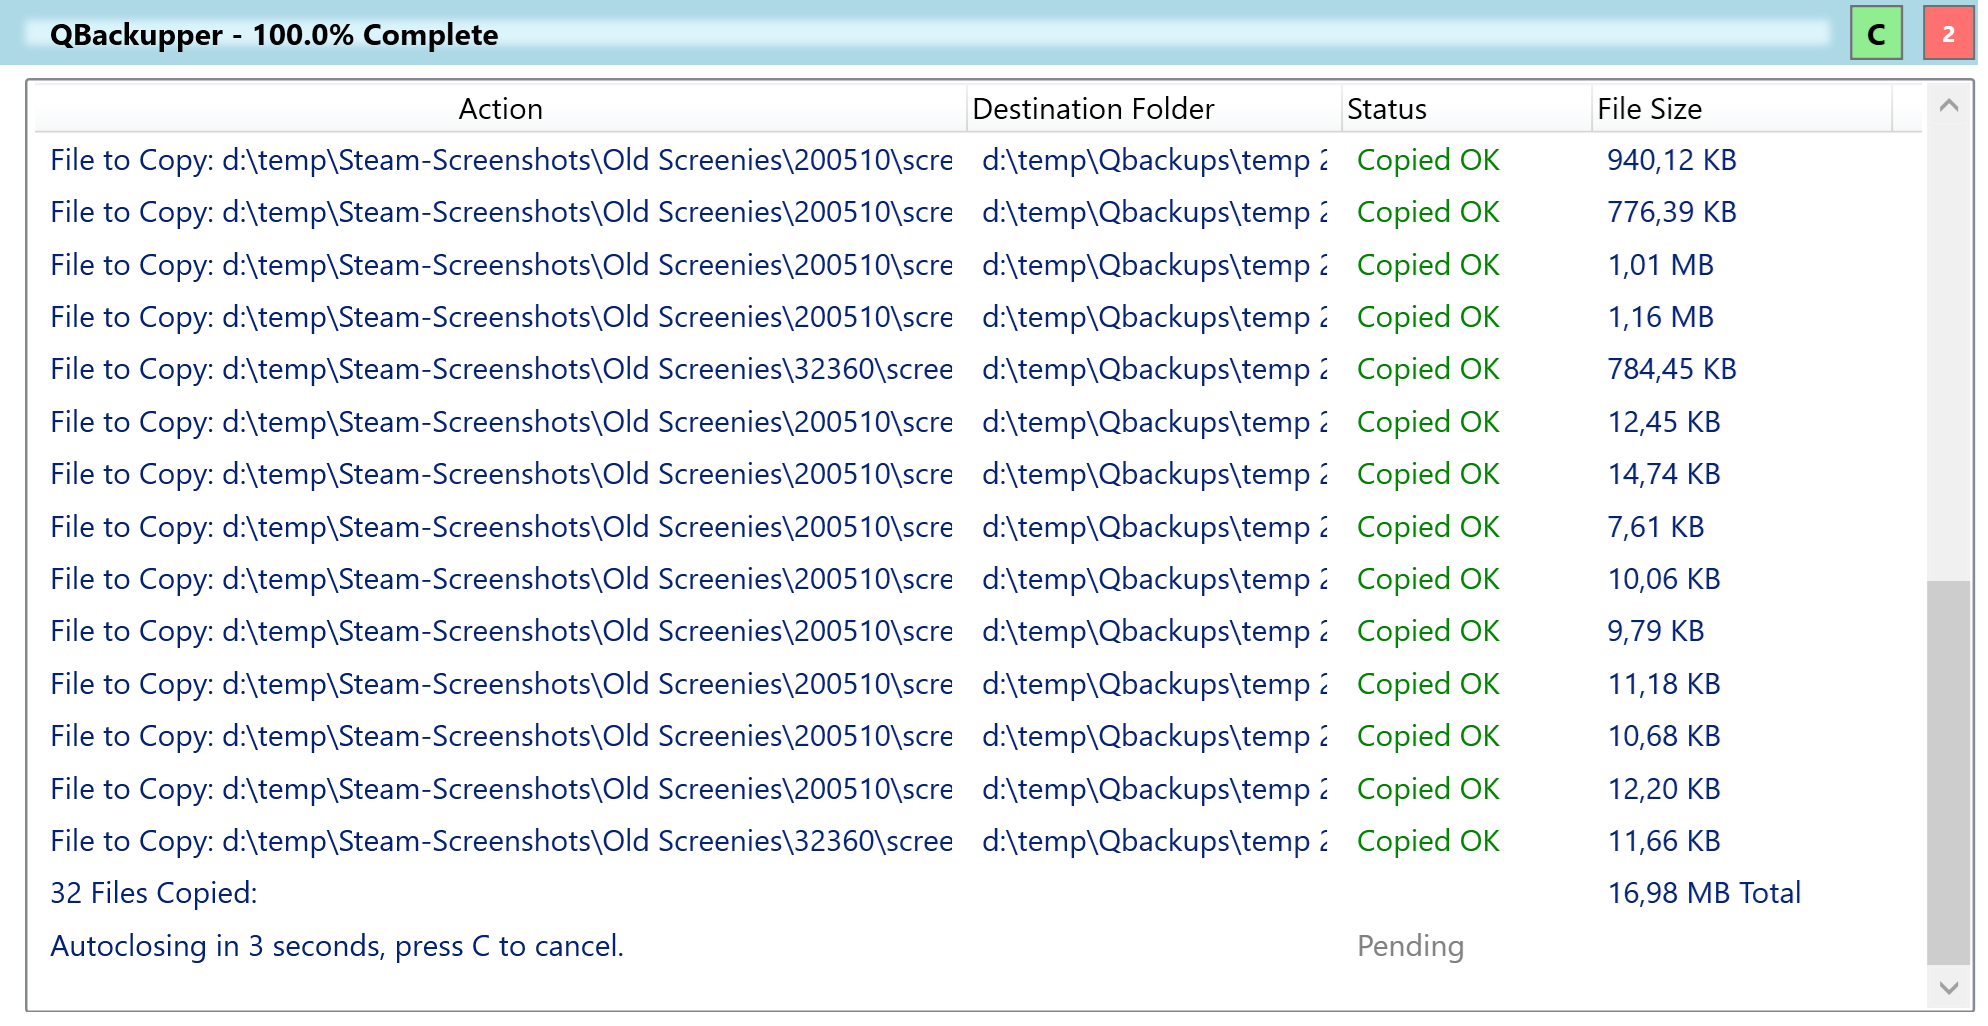
Task: Click the scrollbar down arrow
Action: 1948,988
